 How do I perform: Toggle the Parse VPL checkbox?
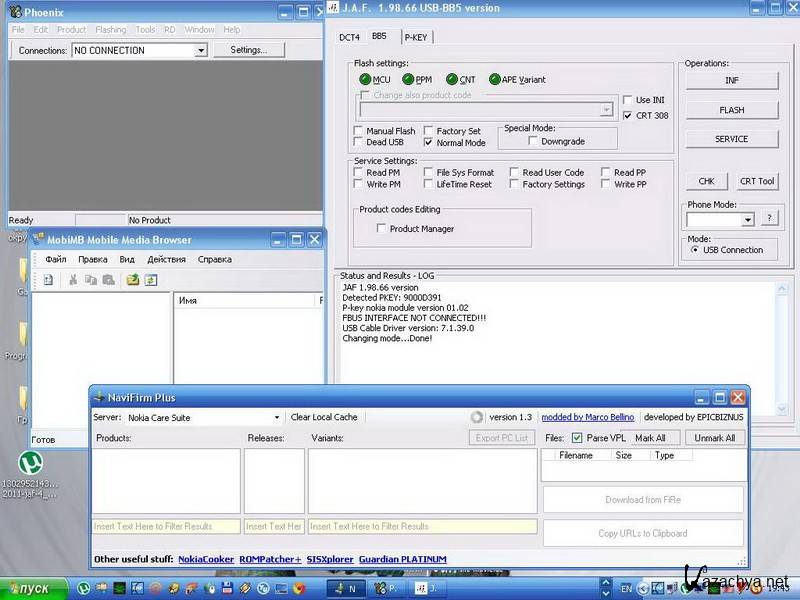[575, 437]
